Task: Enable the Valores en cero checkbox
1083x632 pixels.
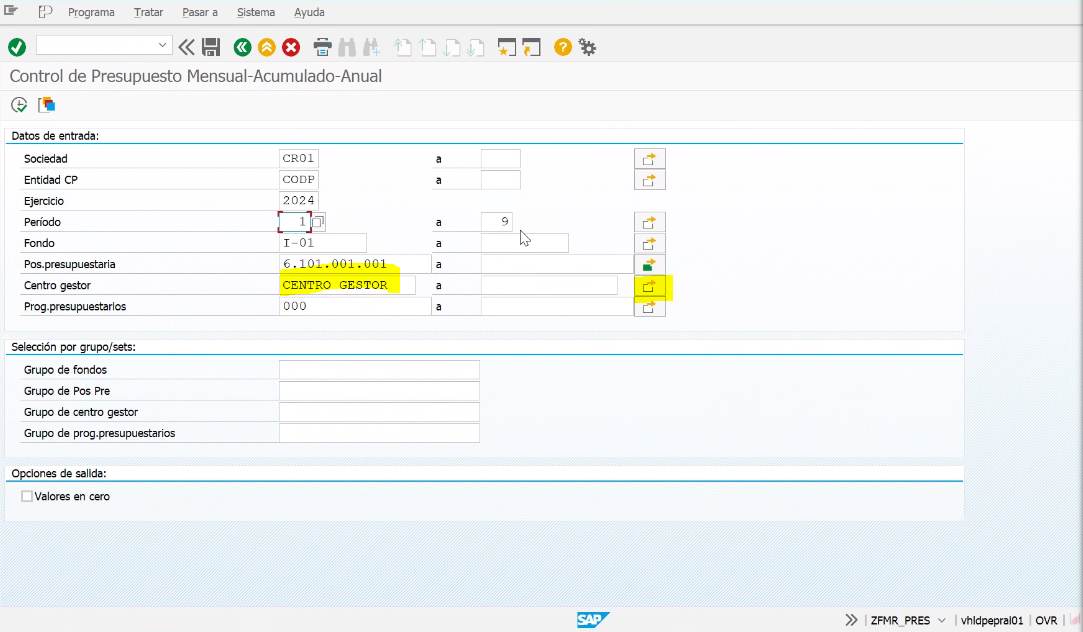Action: tap(27, 496)
